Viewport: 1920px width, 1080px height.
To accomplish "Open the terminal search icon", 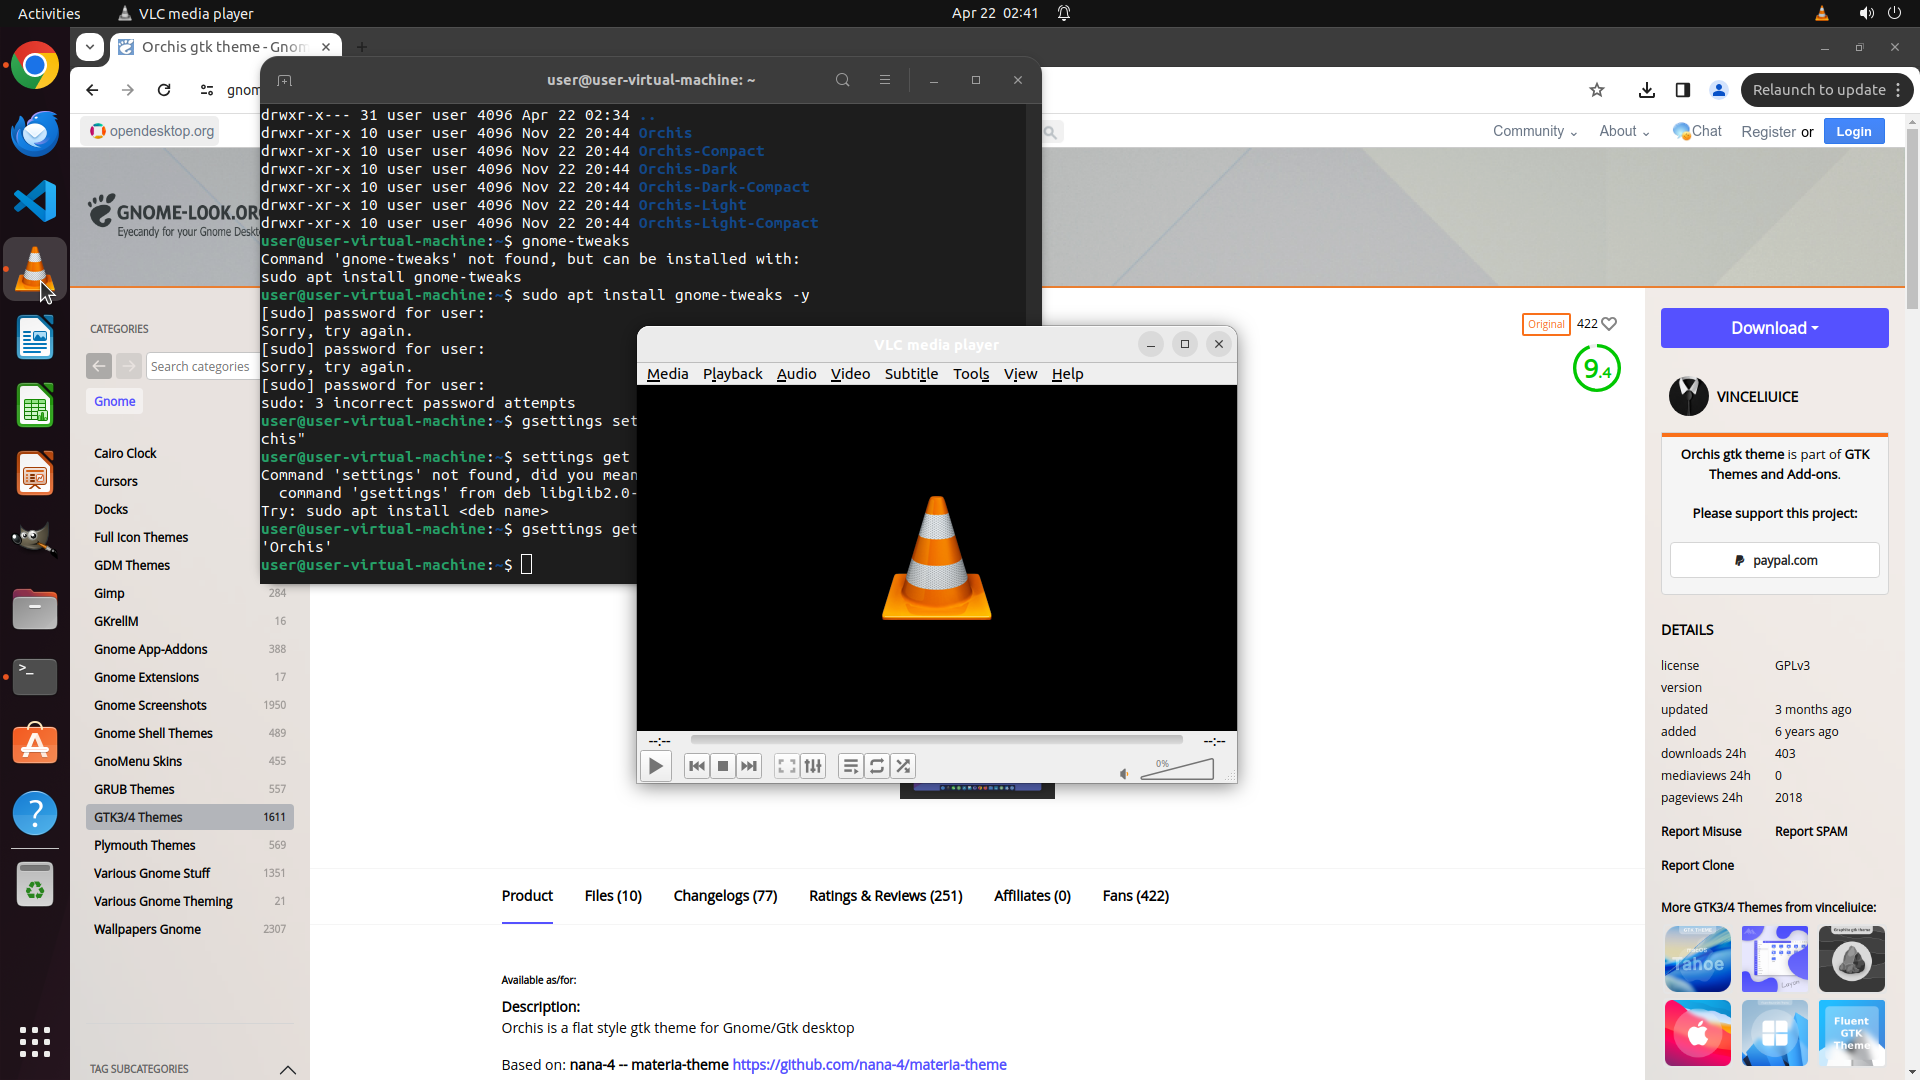I will coord(843,80).
